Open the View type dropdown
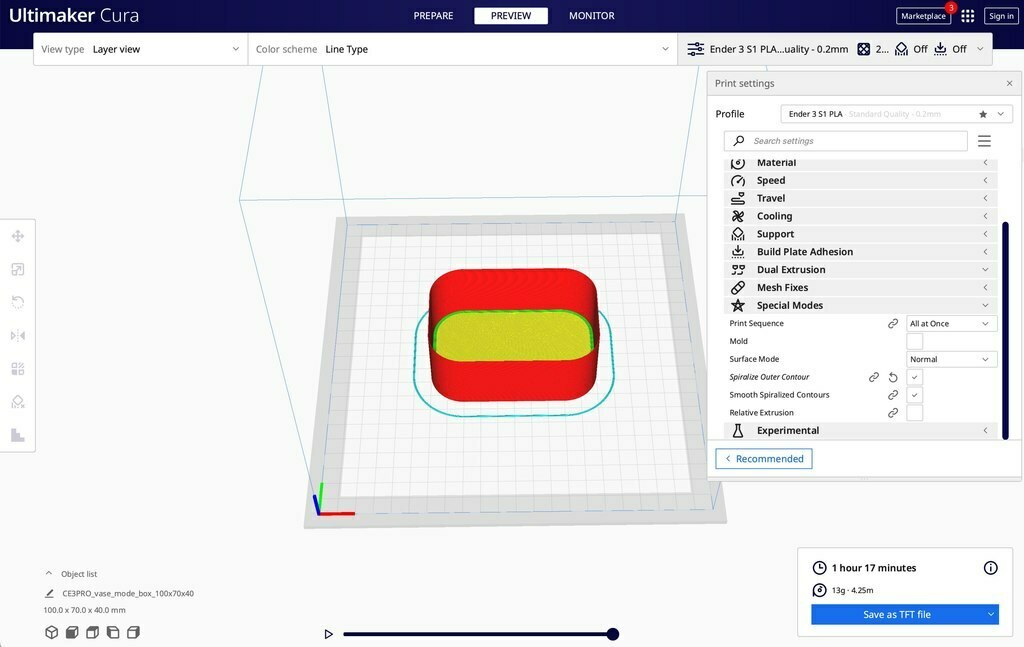 (x=140, y=49)
